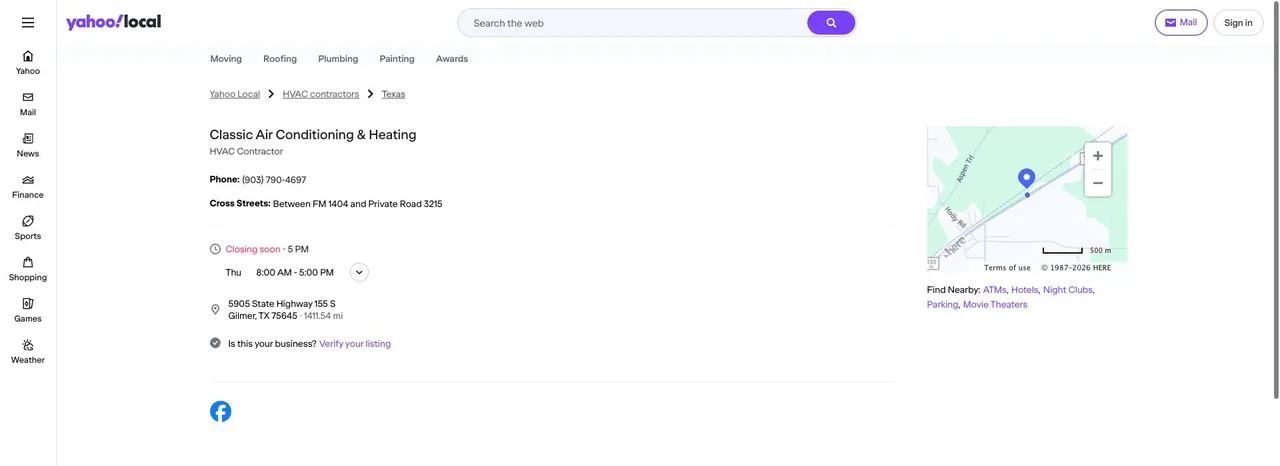Open Mail from the left sidebar
The image size is (1280, 466).
pyautogui.click(x=28, y=104)
